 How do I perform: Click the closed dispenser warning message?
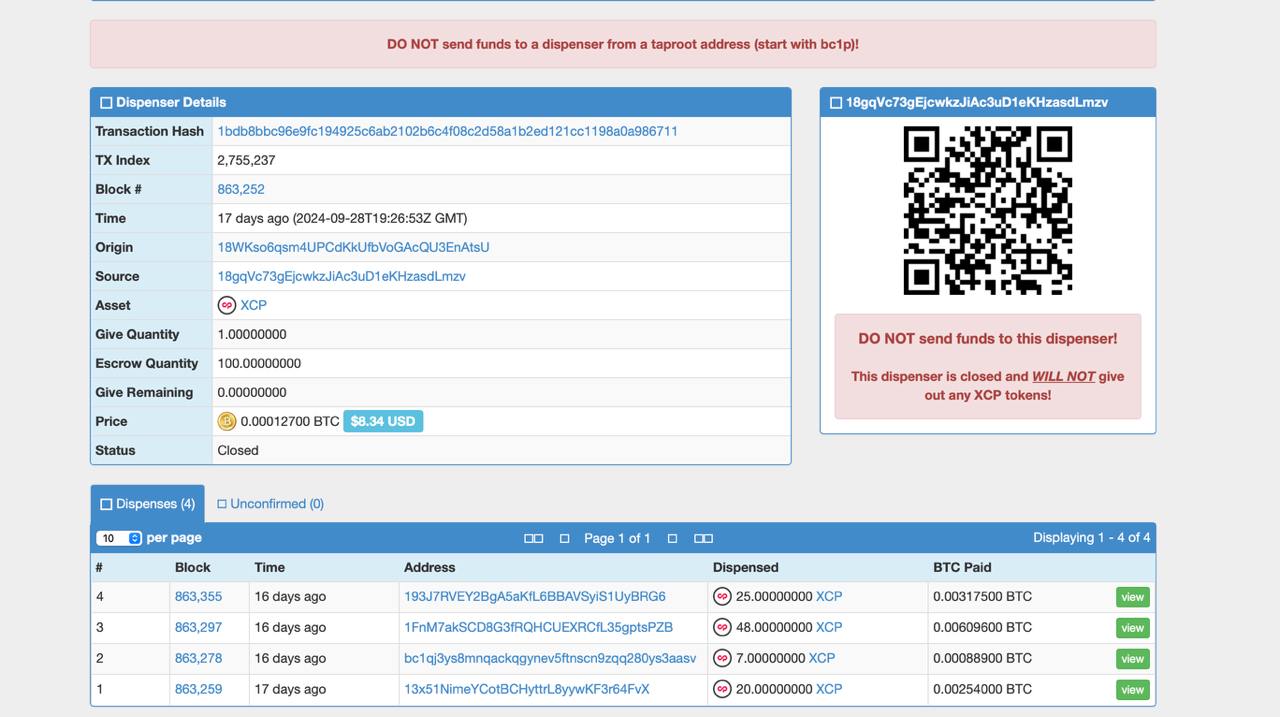click(x=988, y=367)
